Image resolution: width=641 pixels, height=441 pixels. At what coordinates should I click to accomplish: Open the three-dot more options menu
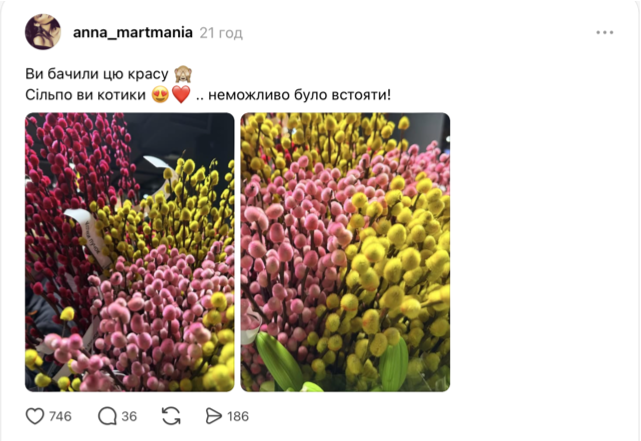point(605,32)
